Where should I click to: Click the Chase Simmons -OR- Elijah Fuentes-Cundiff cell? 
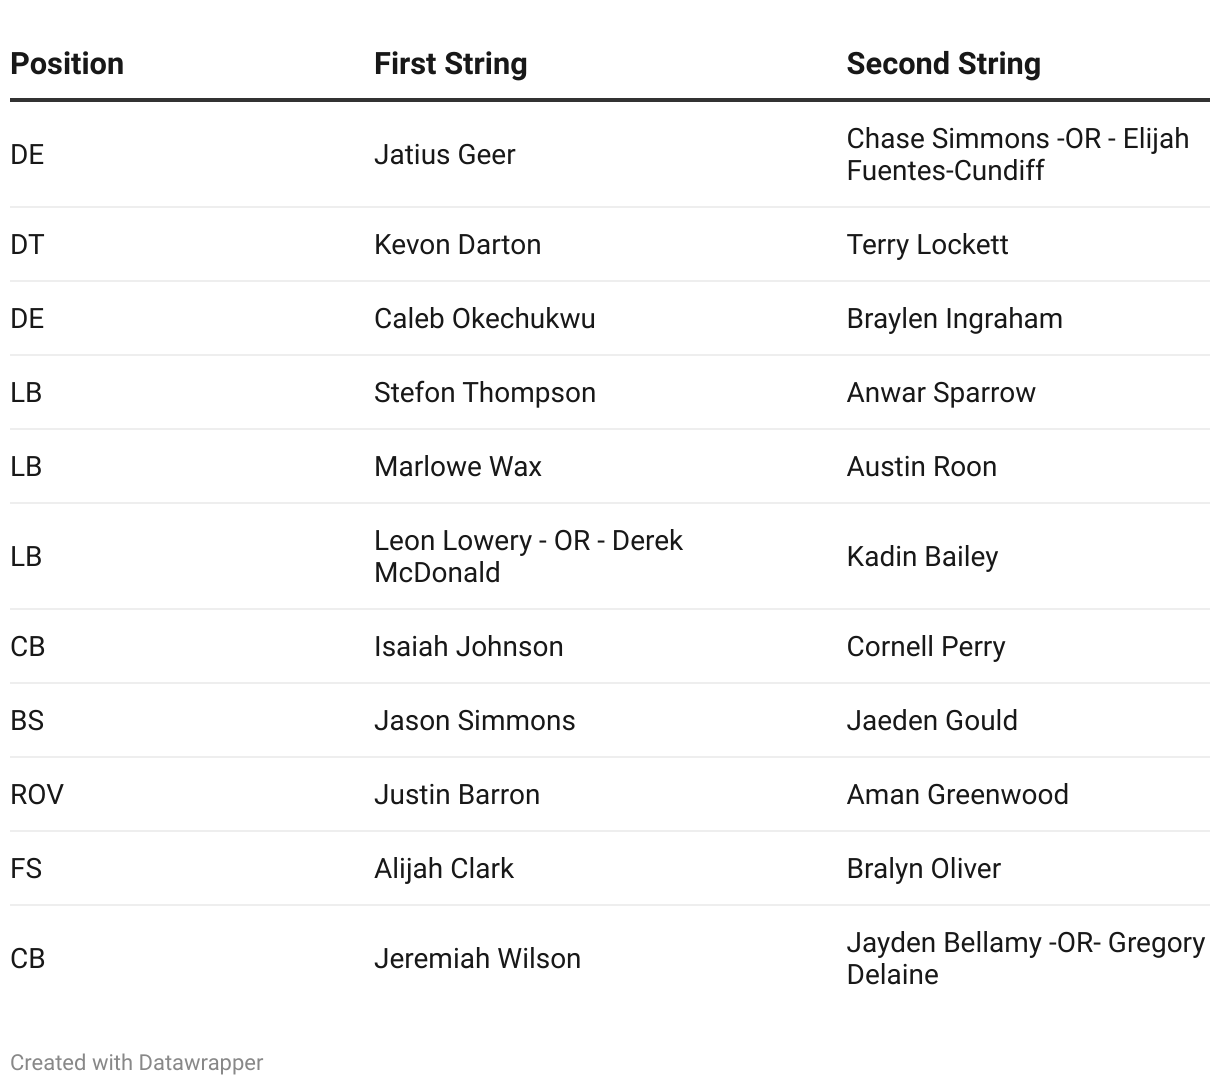pos(1017,154)
